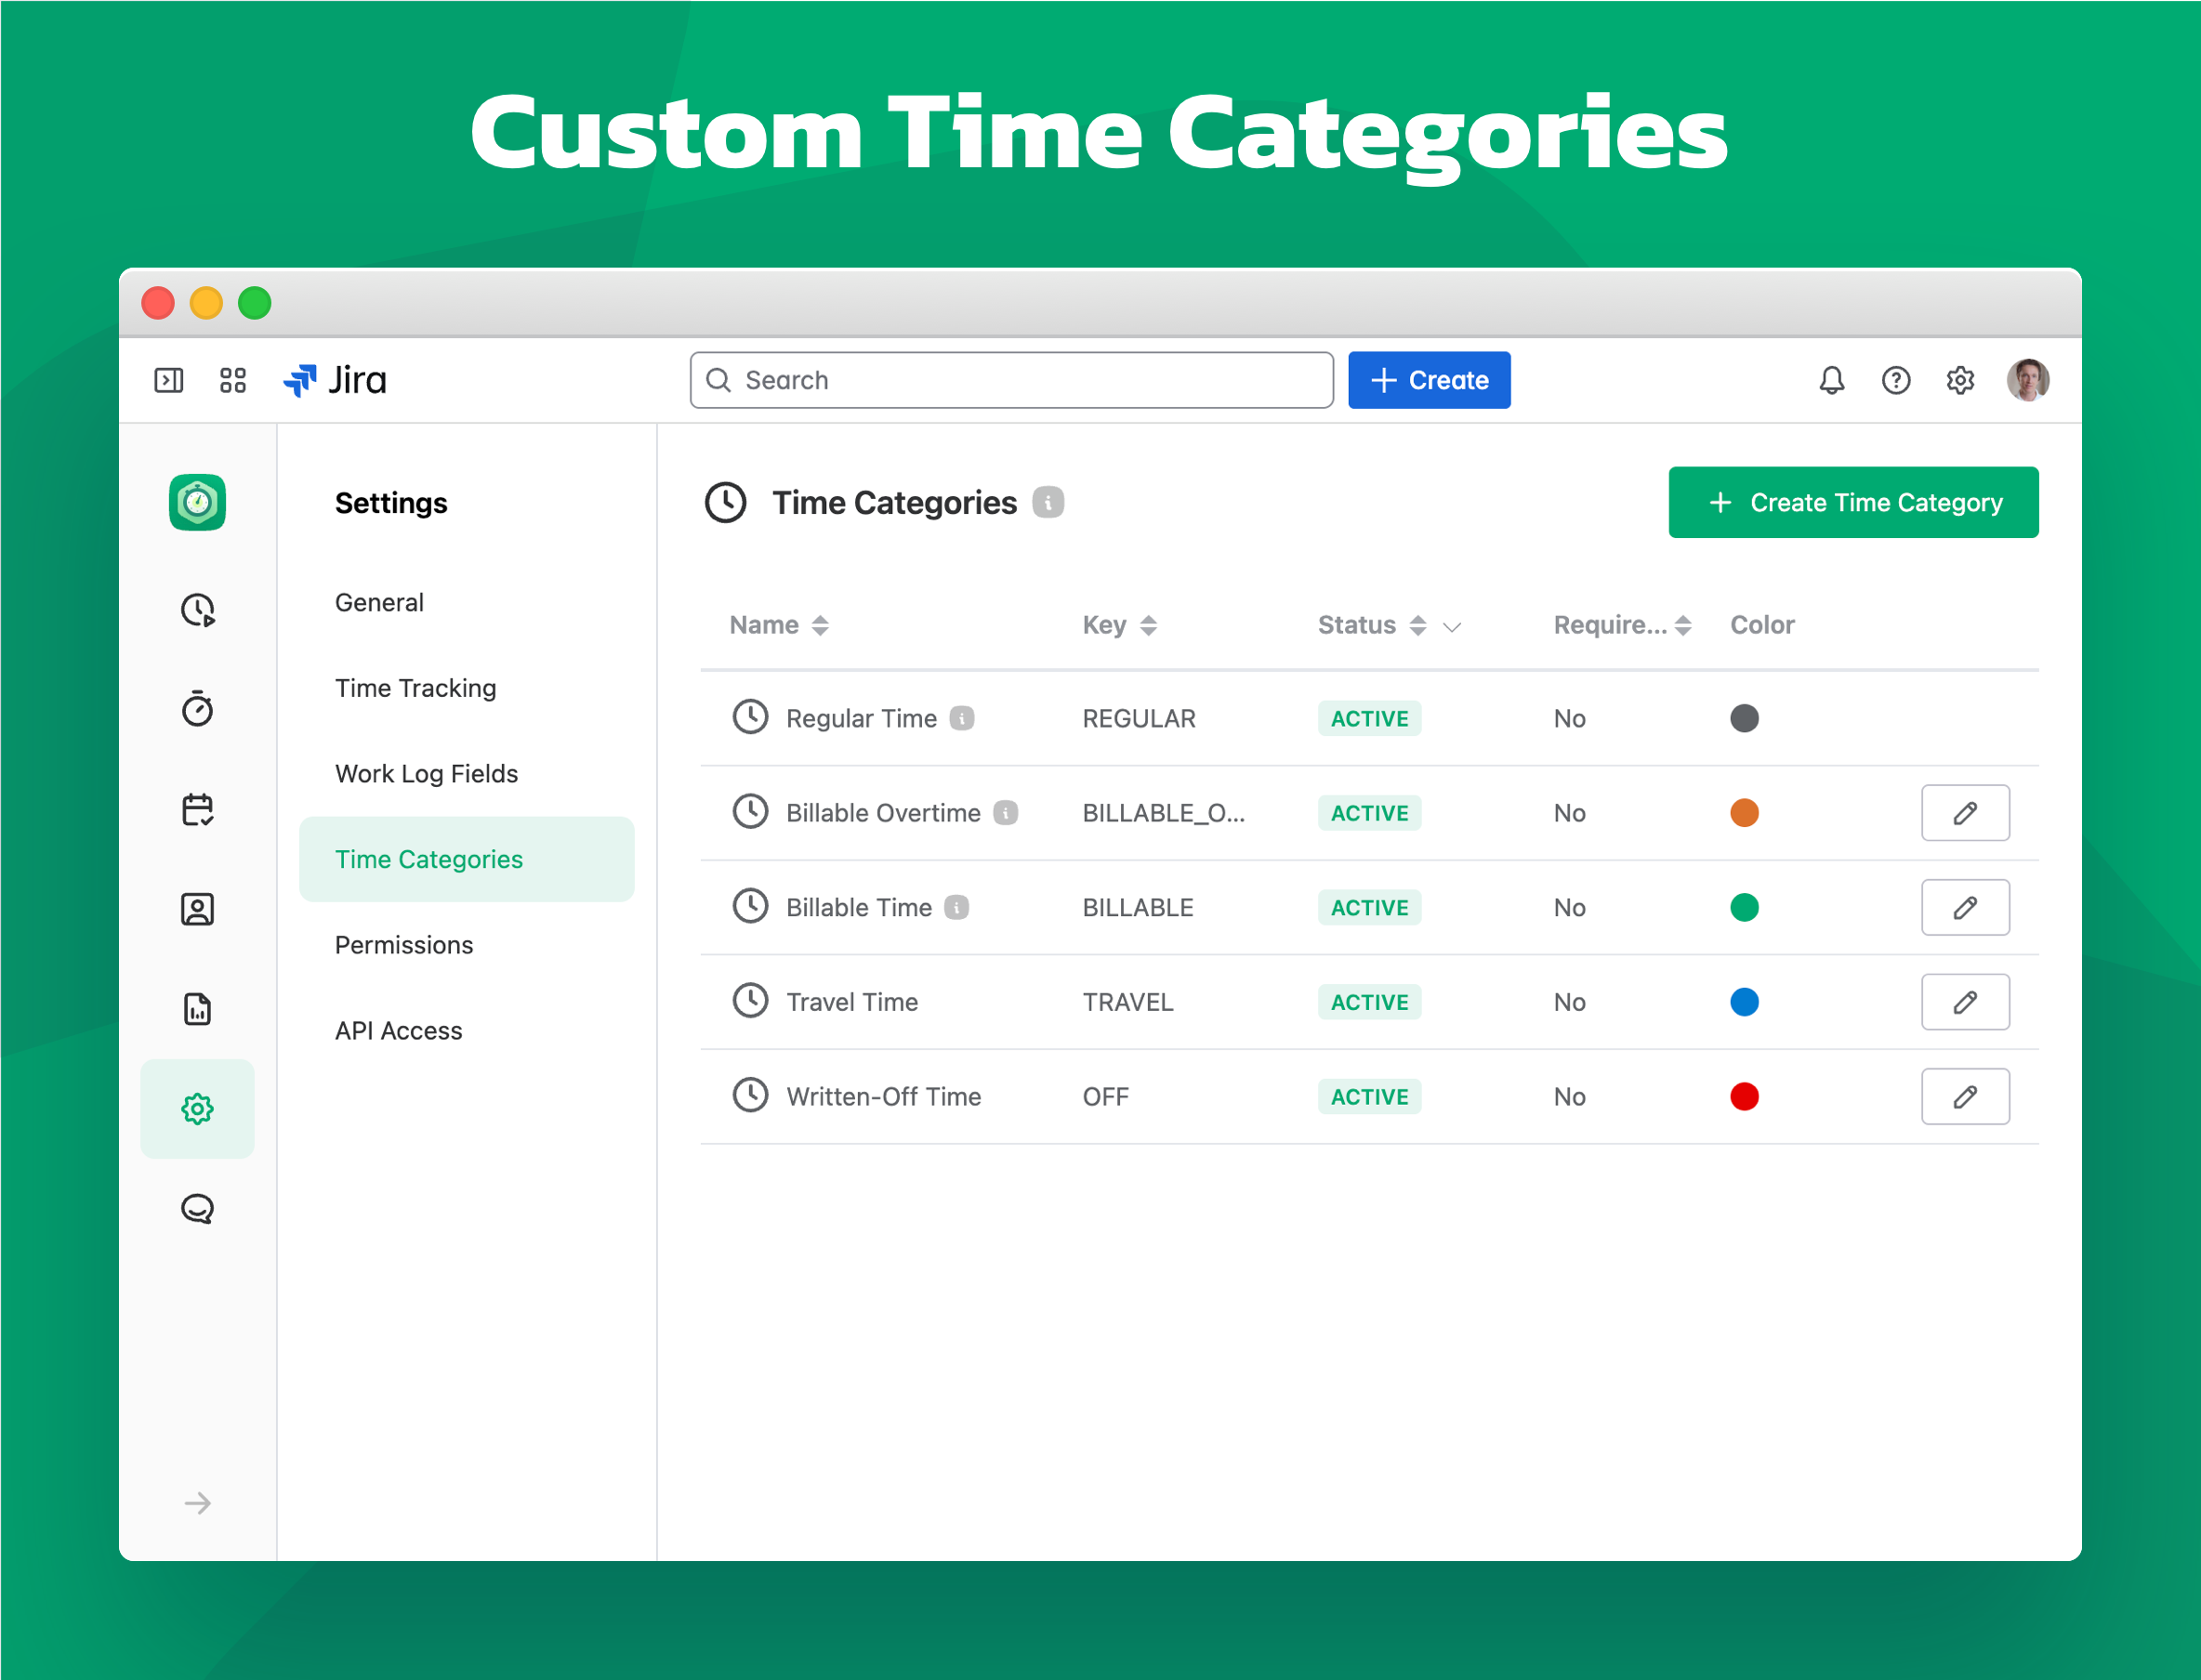The height and width of the screenshot is (1680, 2201).
Task: Click the orange color dot of Billable Overtime
Action: coord(1744,813)
